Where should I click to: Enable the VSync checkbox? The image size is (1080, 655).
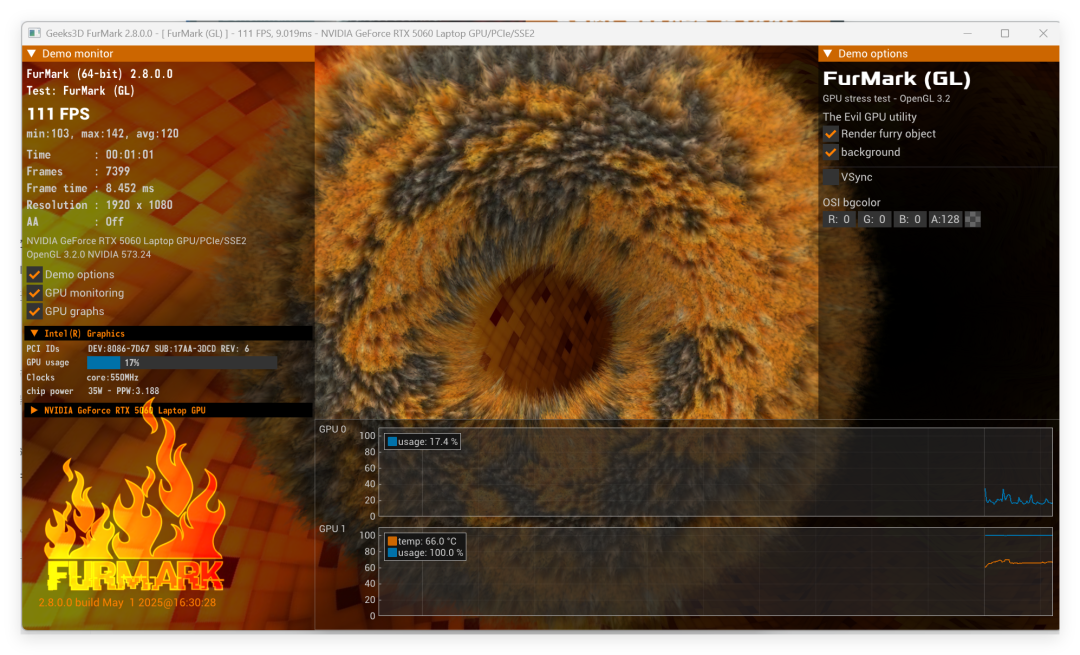tap(831, 178)
